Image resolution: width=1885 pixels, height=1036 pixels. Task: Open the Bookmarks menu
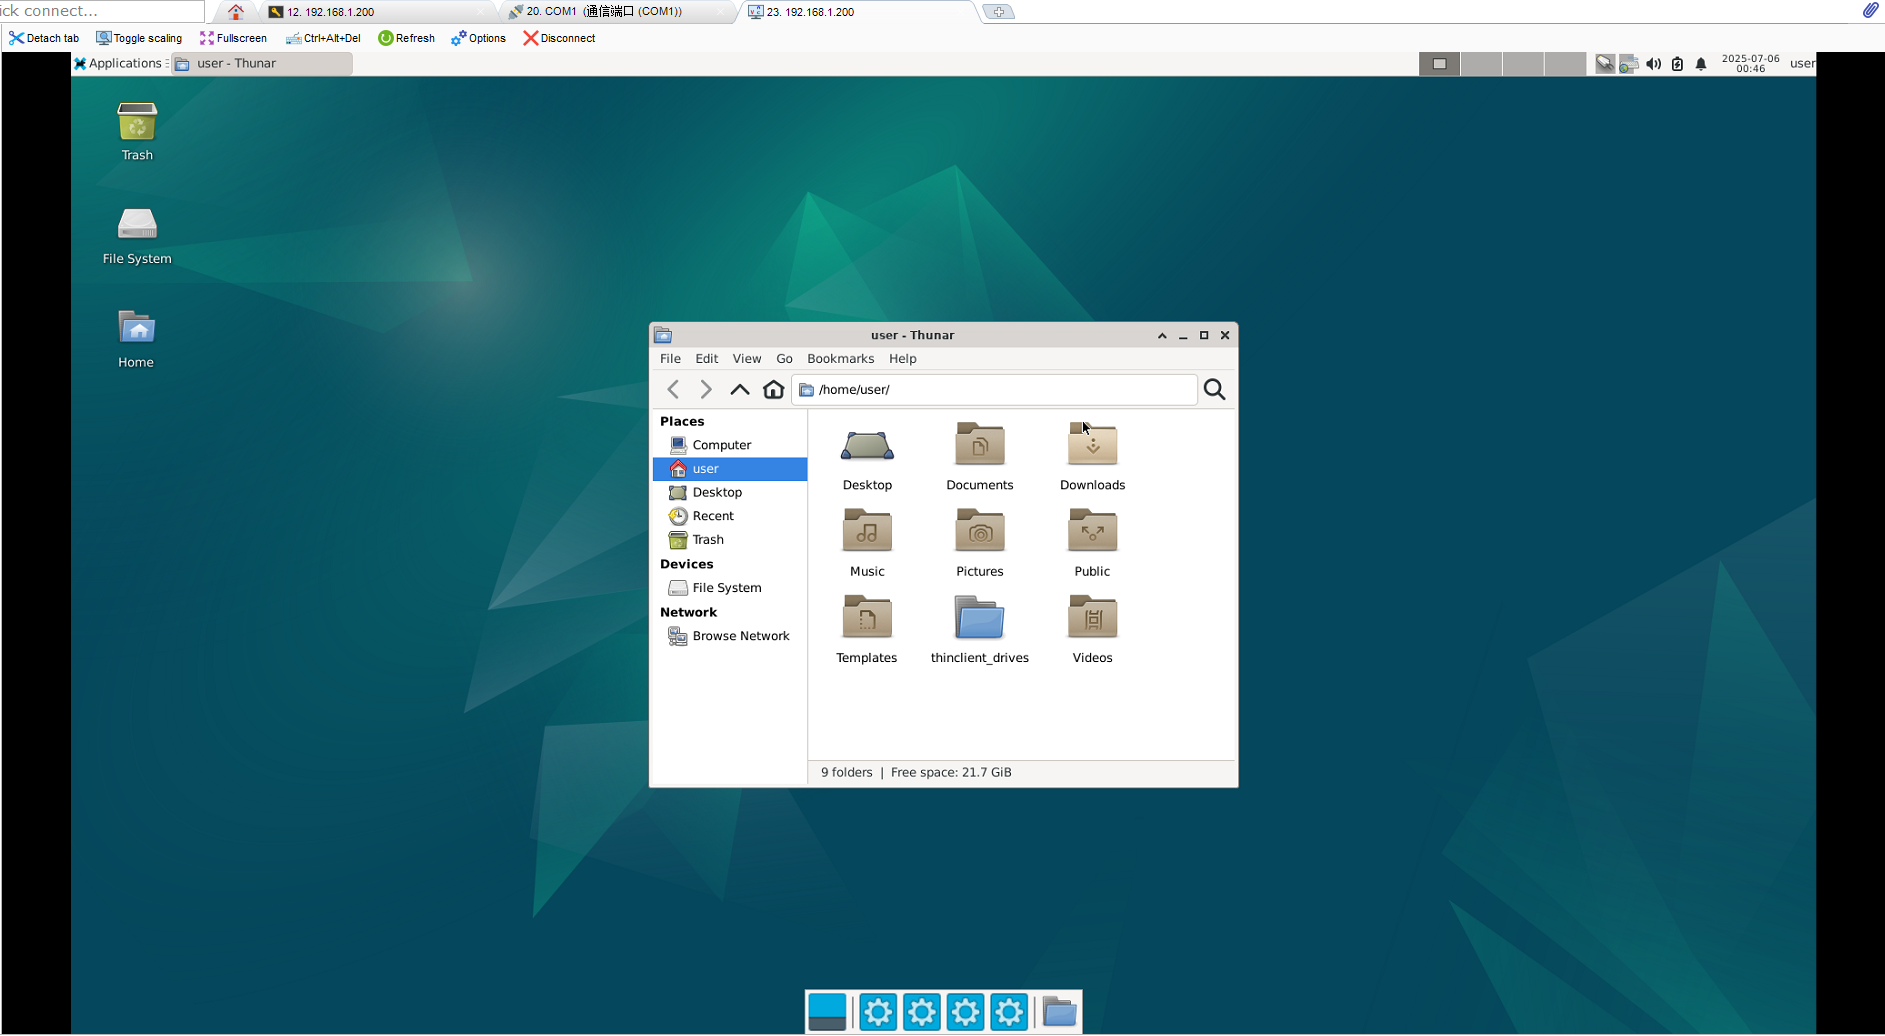[x=840, y=359]
